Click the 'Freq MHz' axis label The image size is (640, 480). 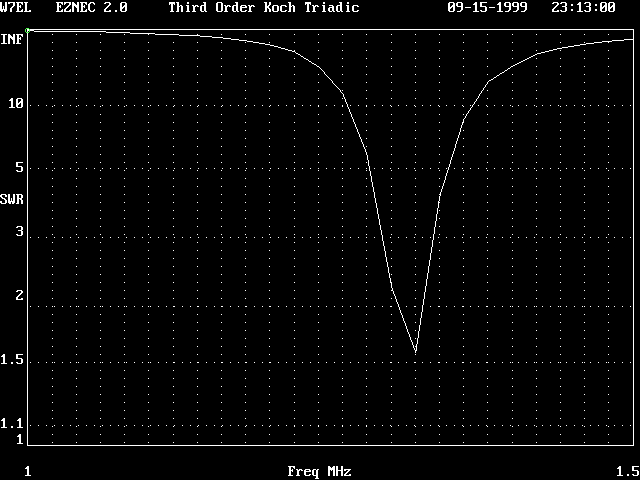click(x=320, y=471)
